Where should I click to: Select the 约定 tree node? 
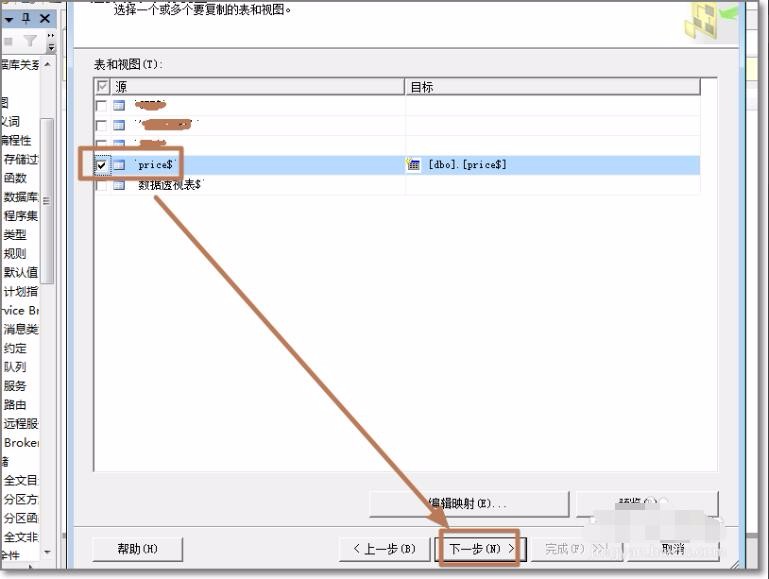(15, 348)
